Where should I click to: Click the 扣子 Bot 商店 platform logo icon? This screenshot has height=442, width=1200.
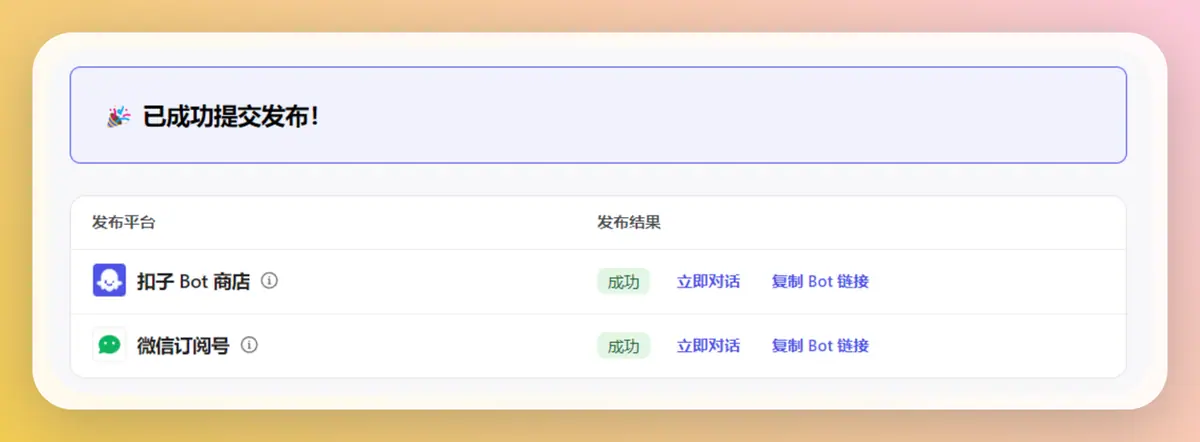click(x=109, y=281)
